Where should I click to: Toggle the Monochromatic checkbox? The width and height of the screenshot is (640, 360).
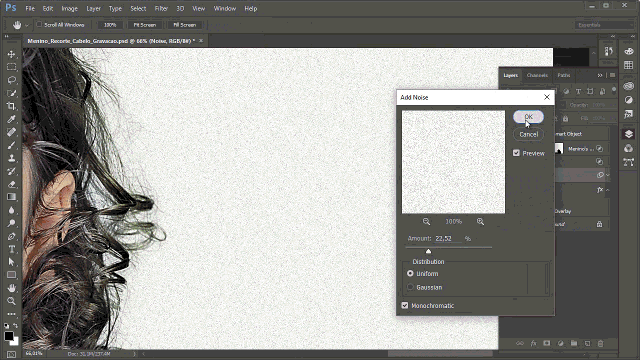[405, 305]
